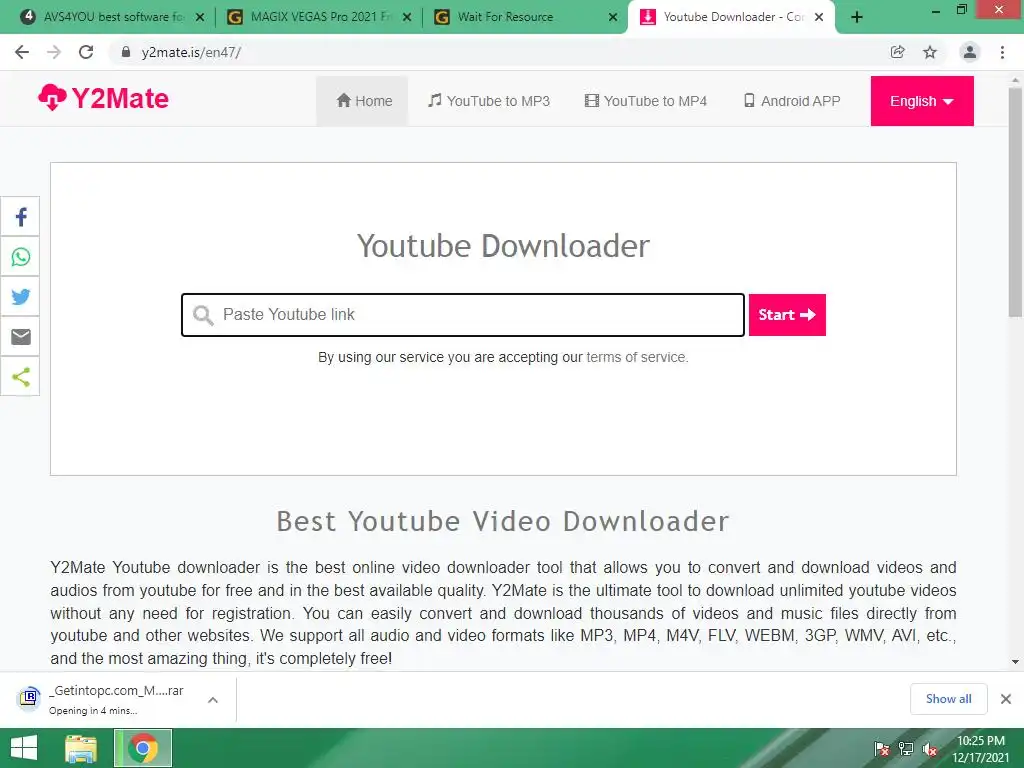The image size is (1024, 768).
Task: Open the taskbar clock and date
Action: (x=980, y=749)
